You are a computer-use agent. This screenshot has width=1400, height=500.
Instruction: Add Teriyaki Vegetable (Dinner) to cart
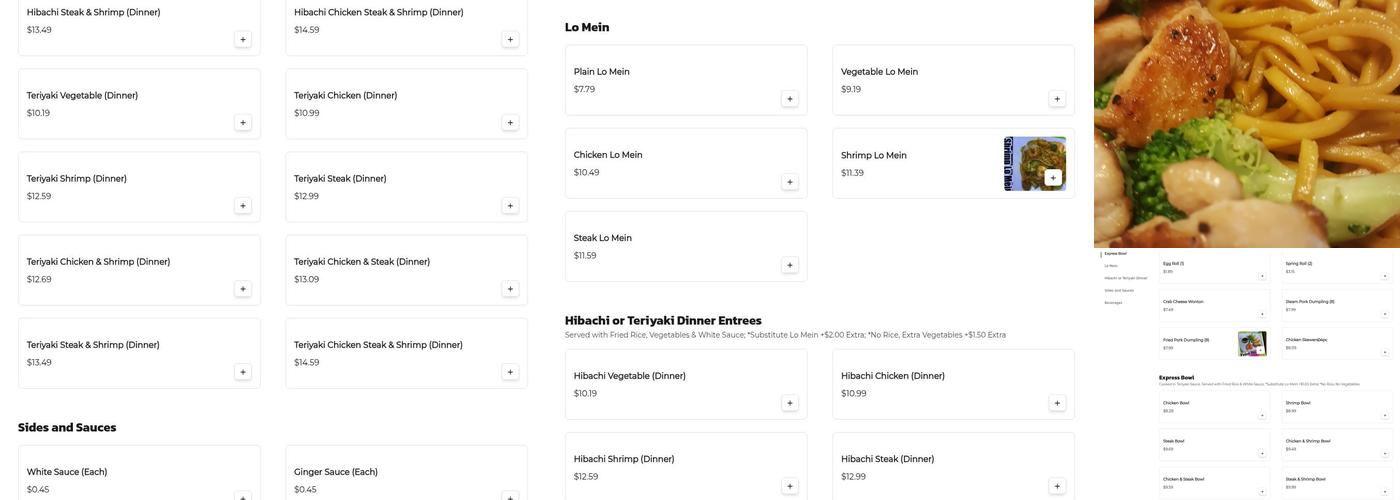coord(242,123)
